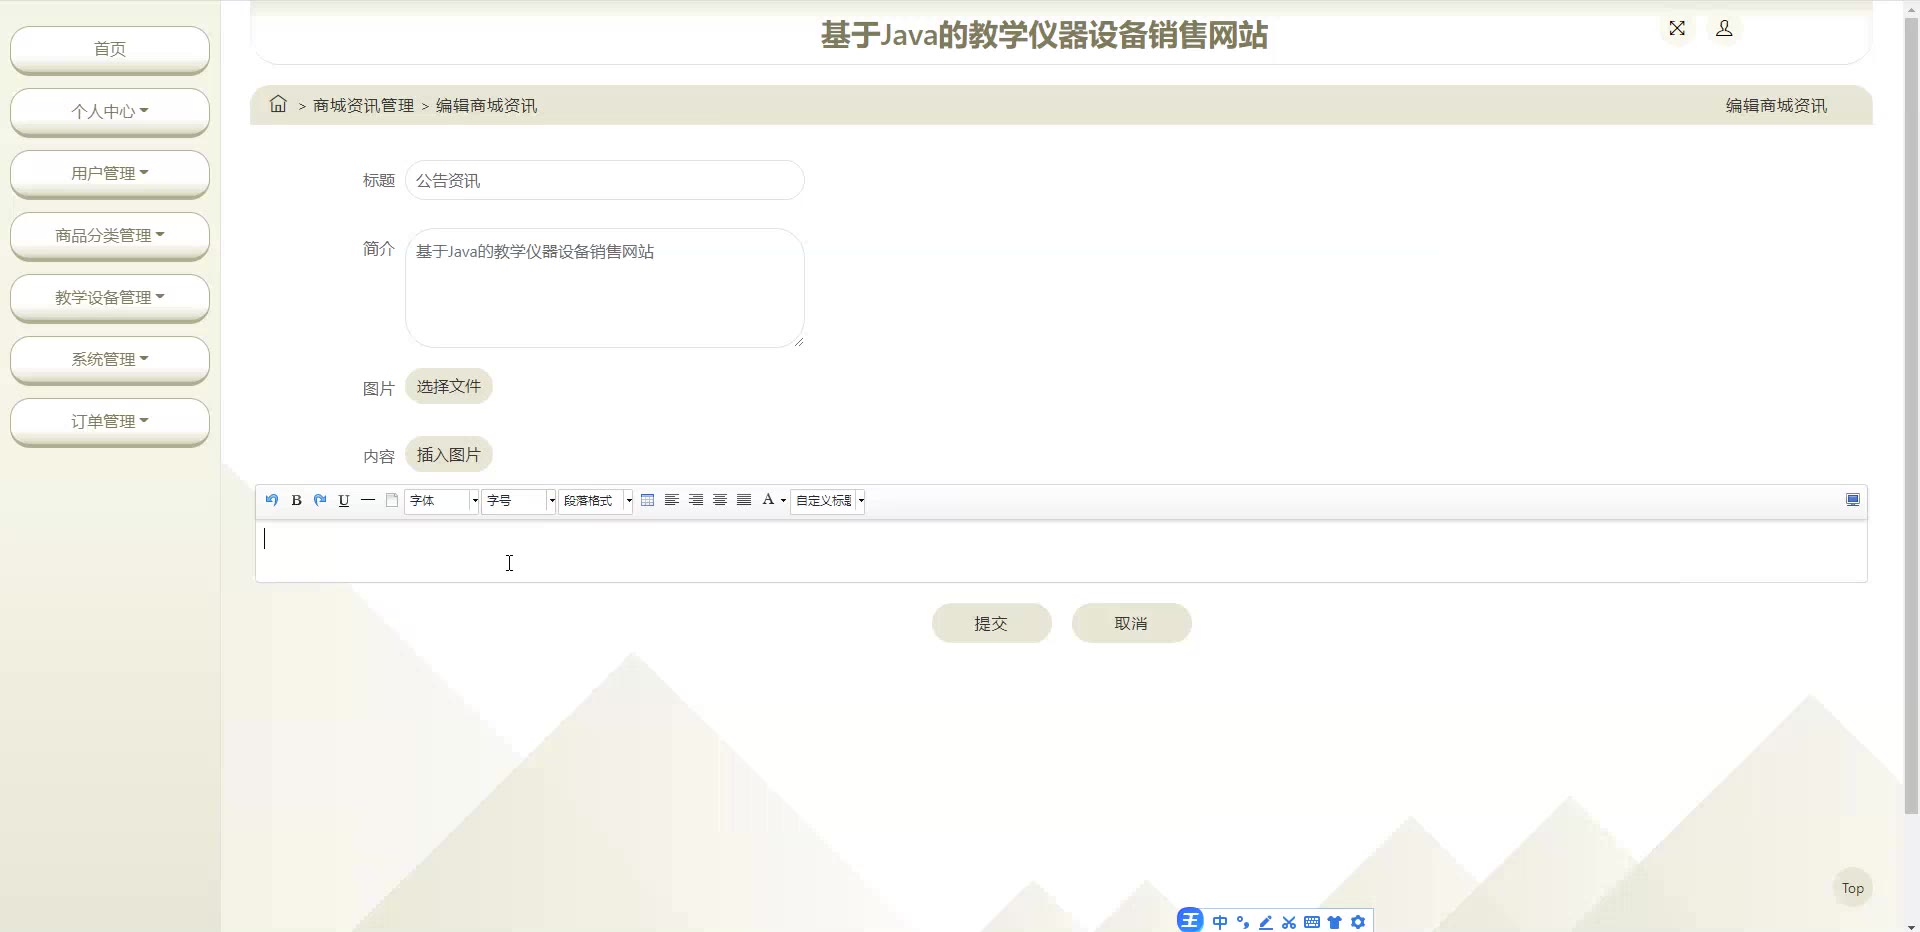The height and width of the screenshot is (932, 1920).
Task: Click the input method logo icon
Action: (1190, 921)
